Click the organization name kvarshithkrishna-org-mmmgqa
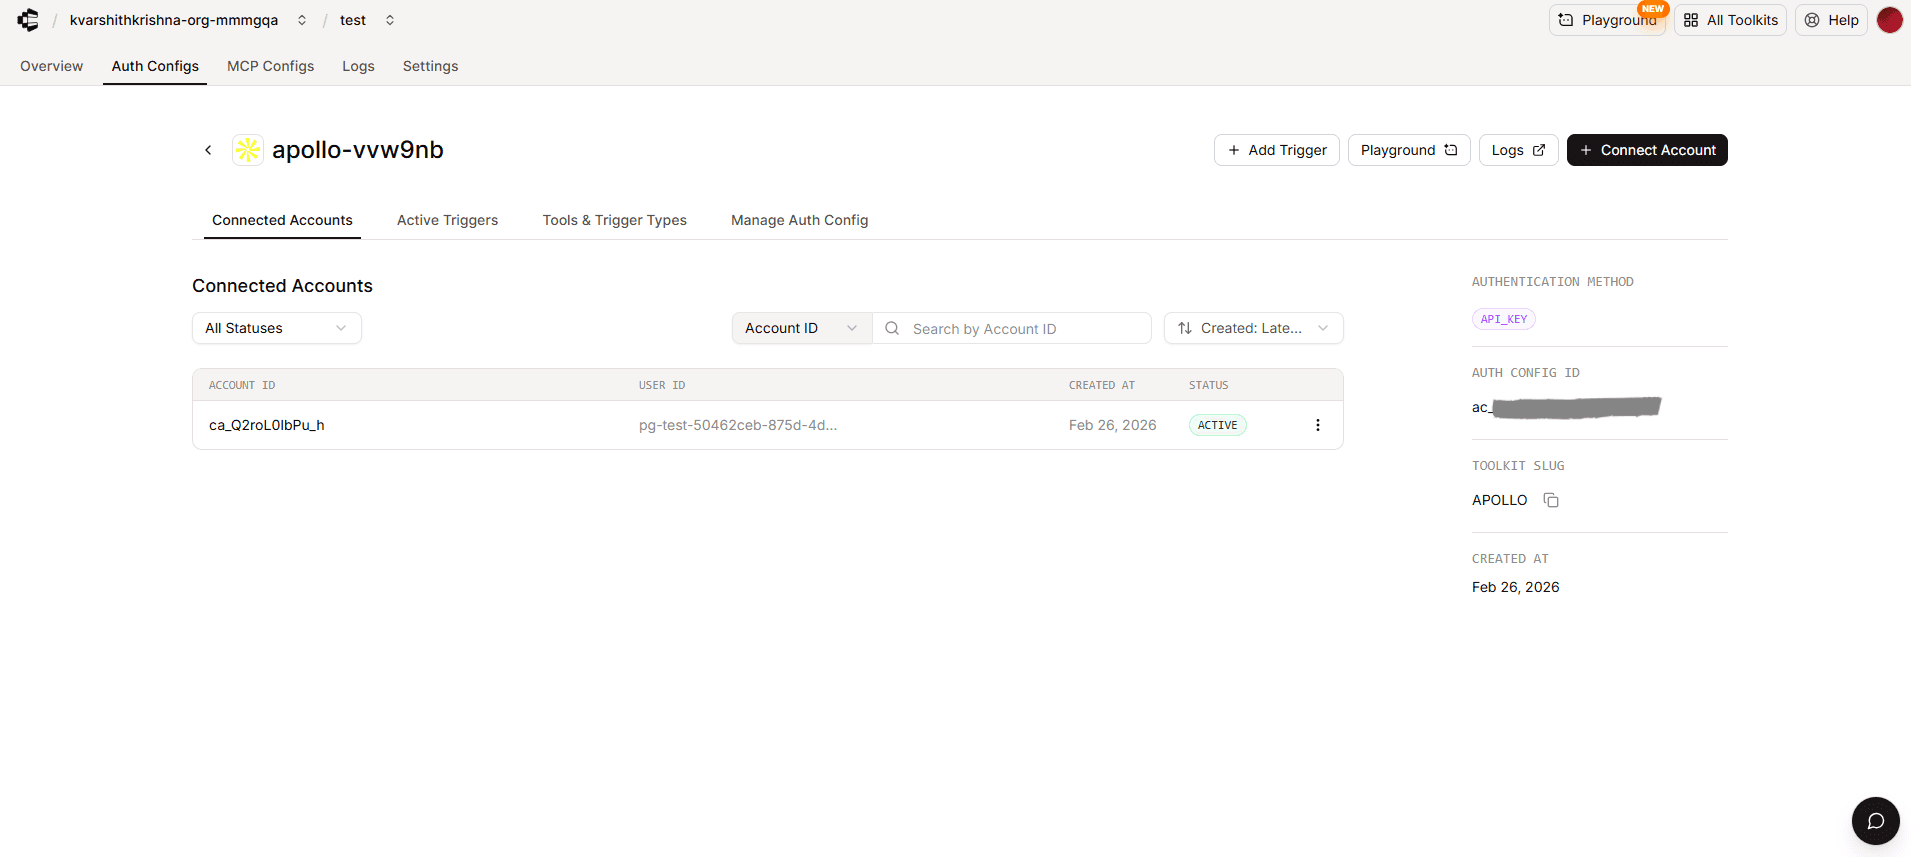The width and height of the screenshot is (1911, 857). (174, 20)
